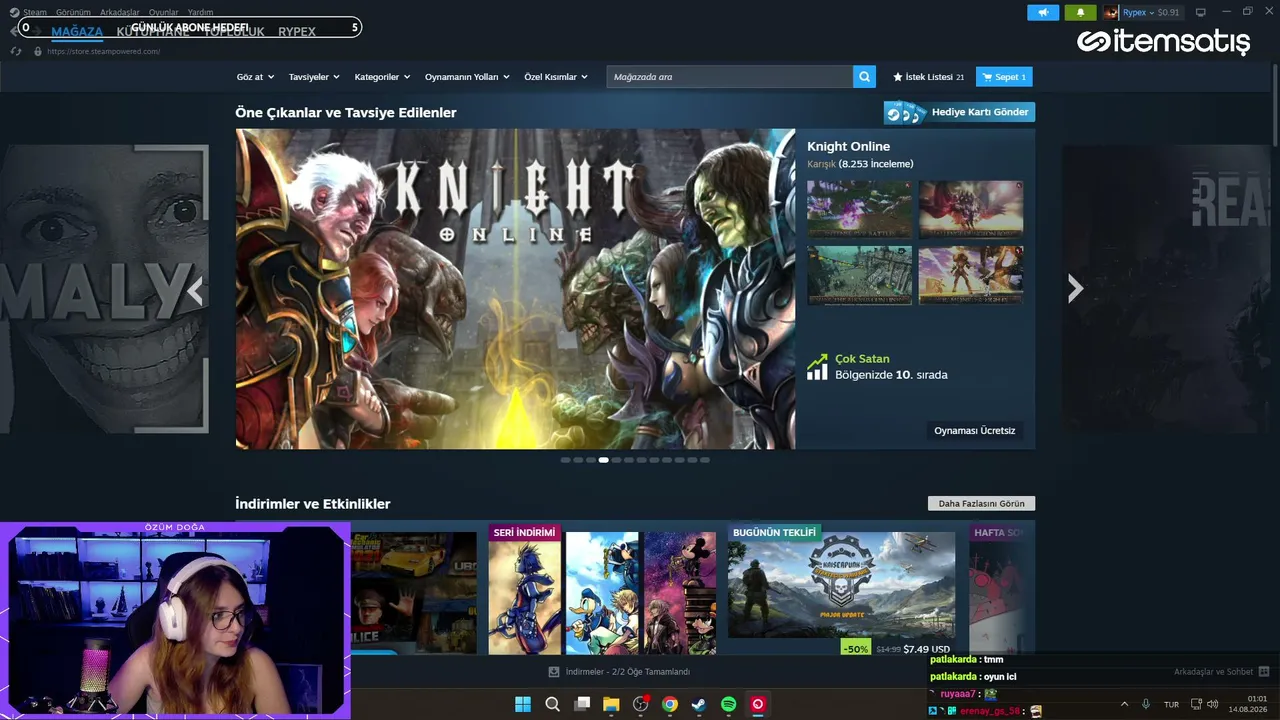Open the Friends and Chat grid icon
Viewport: 1280px width, 720px height.
coord(1264,672)
